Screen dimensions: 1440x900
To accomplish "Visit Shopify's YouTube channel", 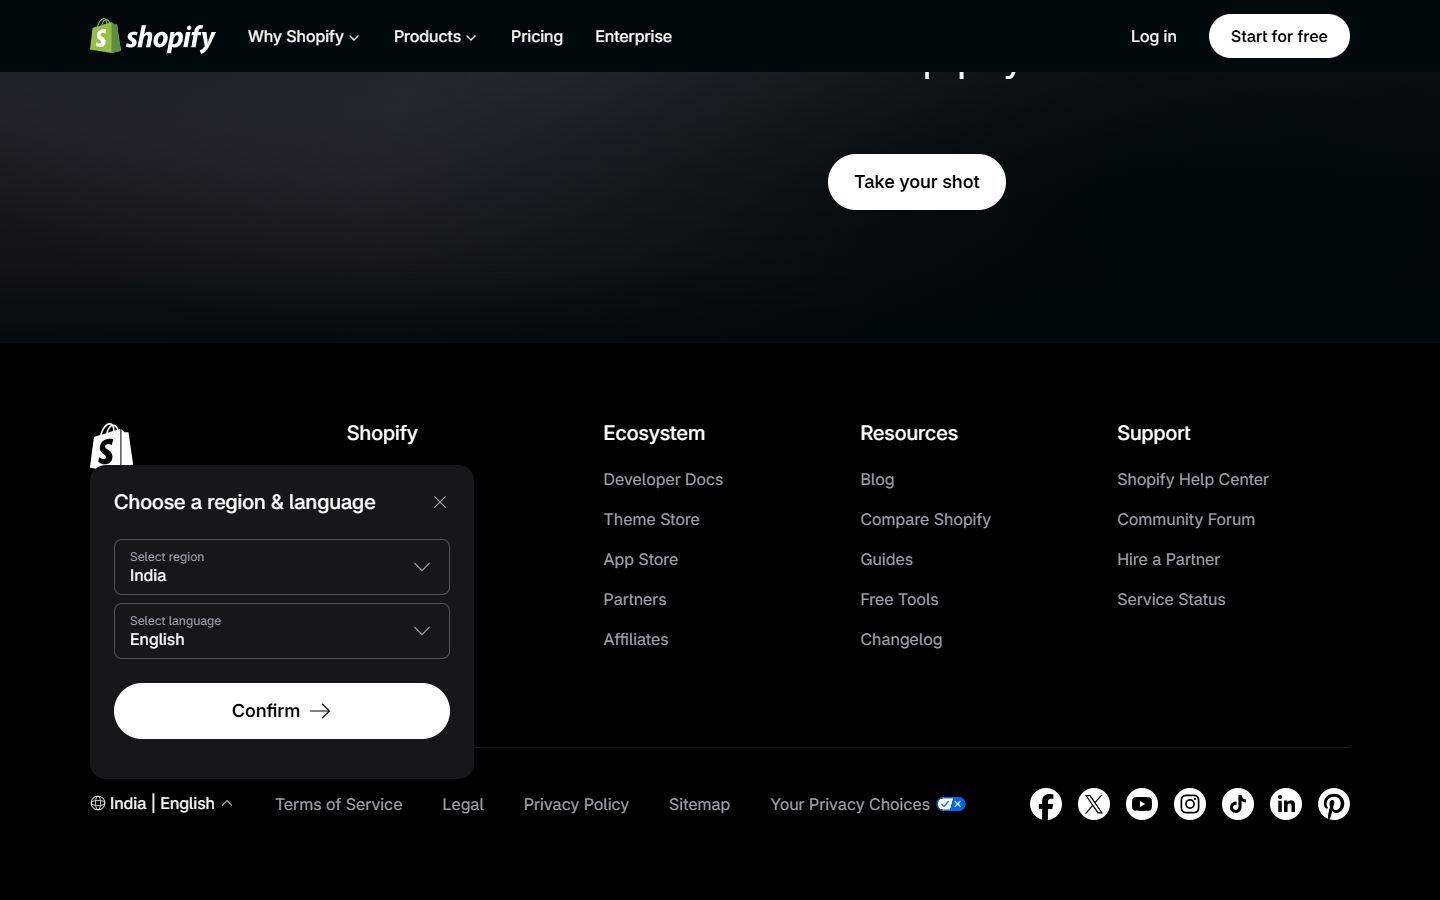I will tap(1142, 804).
